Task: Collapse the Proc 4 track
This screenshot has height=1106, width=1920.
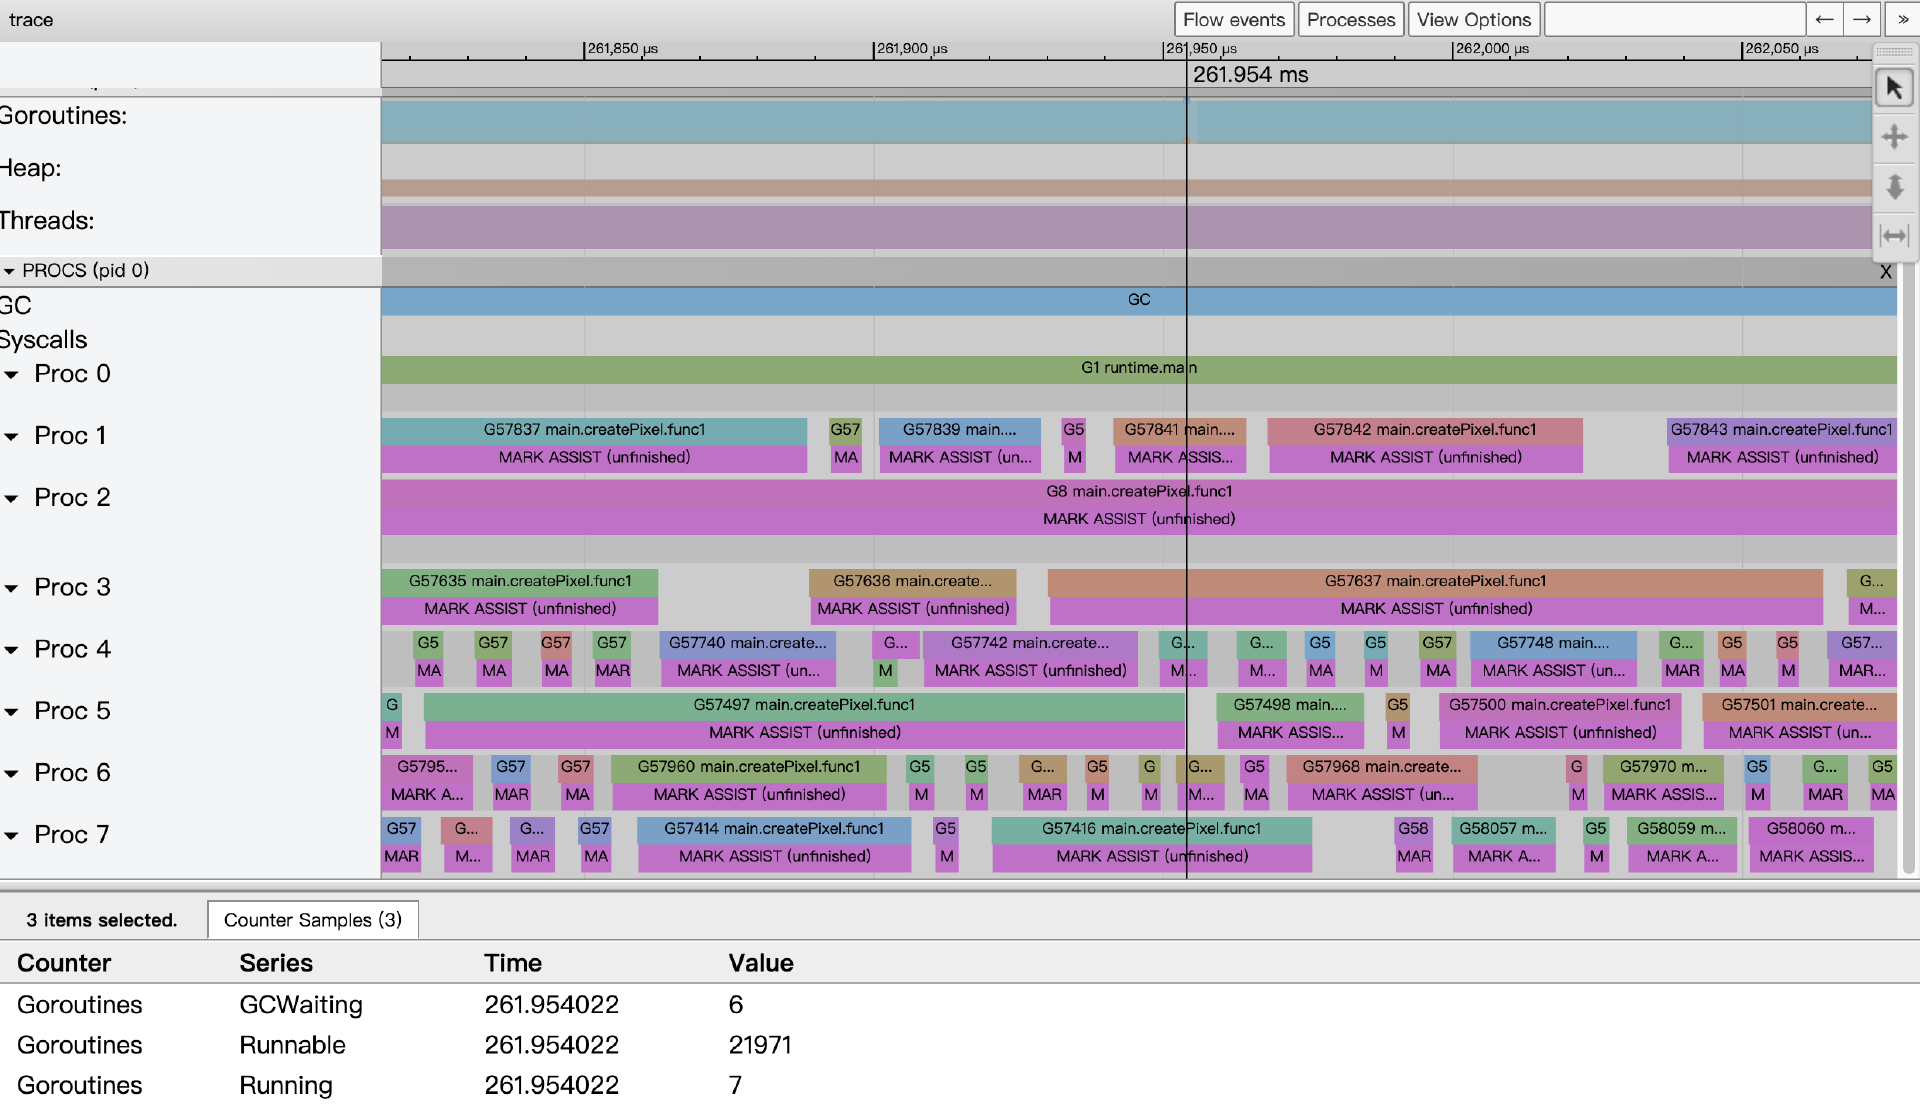Action: [12, 650]
